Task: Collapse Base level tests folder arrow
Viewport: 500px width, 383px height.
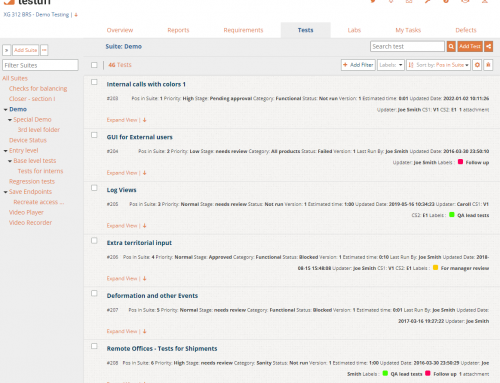Action: pos(10,161)
